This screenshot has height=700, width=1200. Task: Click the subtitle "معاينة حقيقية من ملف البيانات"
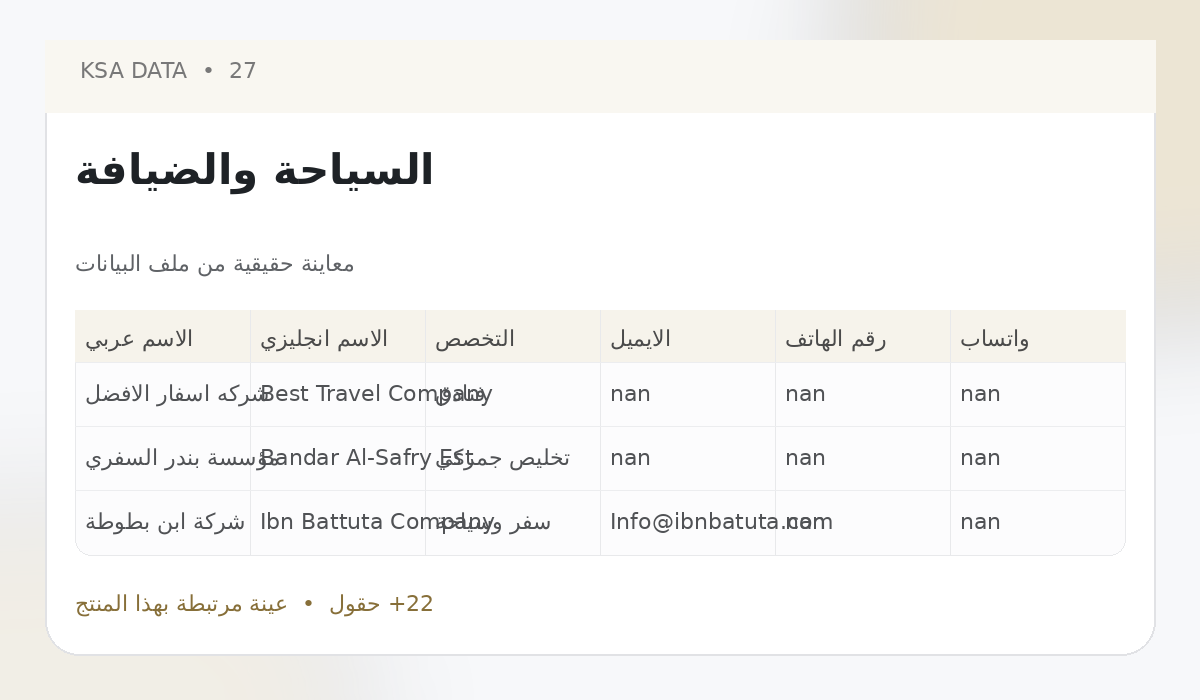[x=215, y=264]
